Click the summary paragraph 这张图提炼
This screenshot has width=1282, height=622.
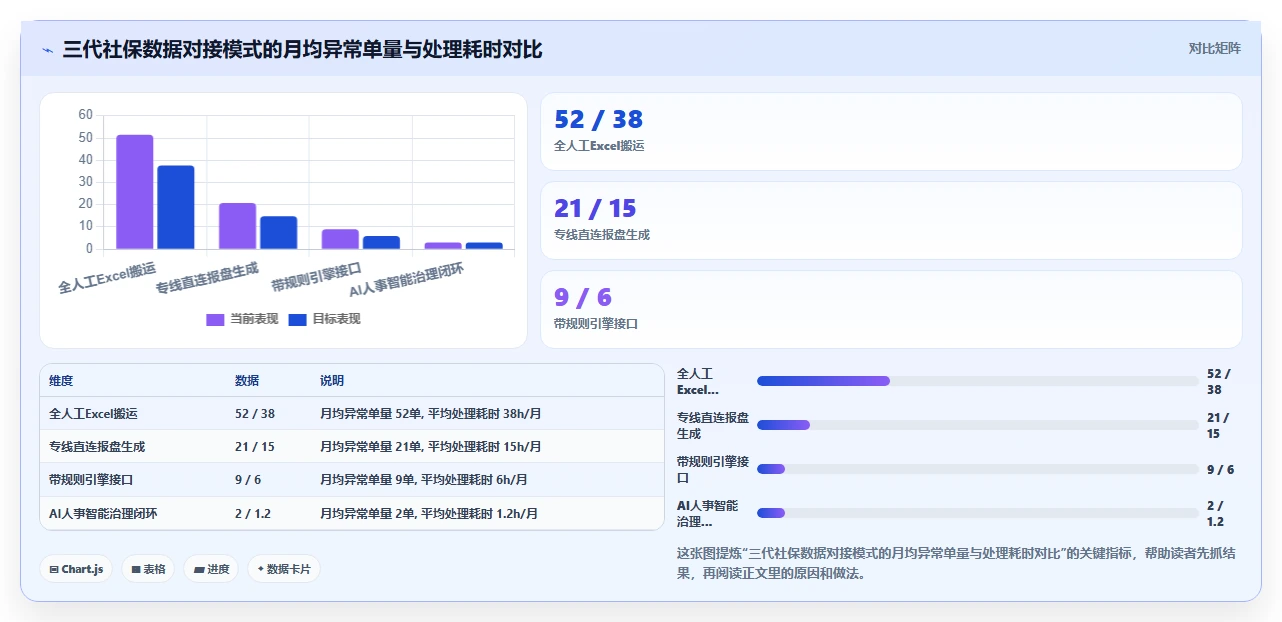(x=956, y=563)
